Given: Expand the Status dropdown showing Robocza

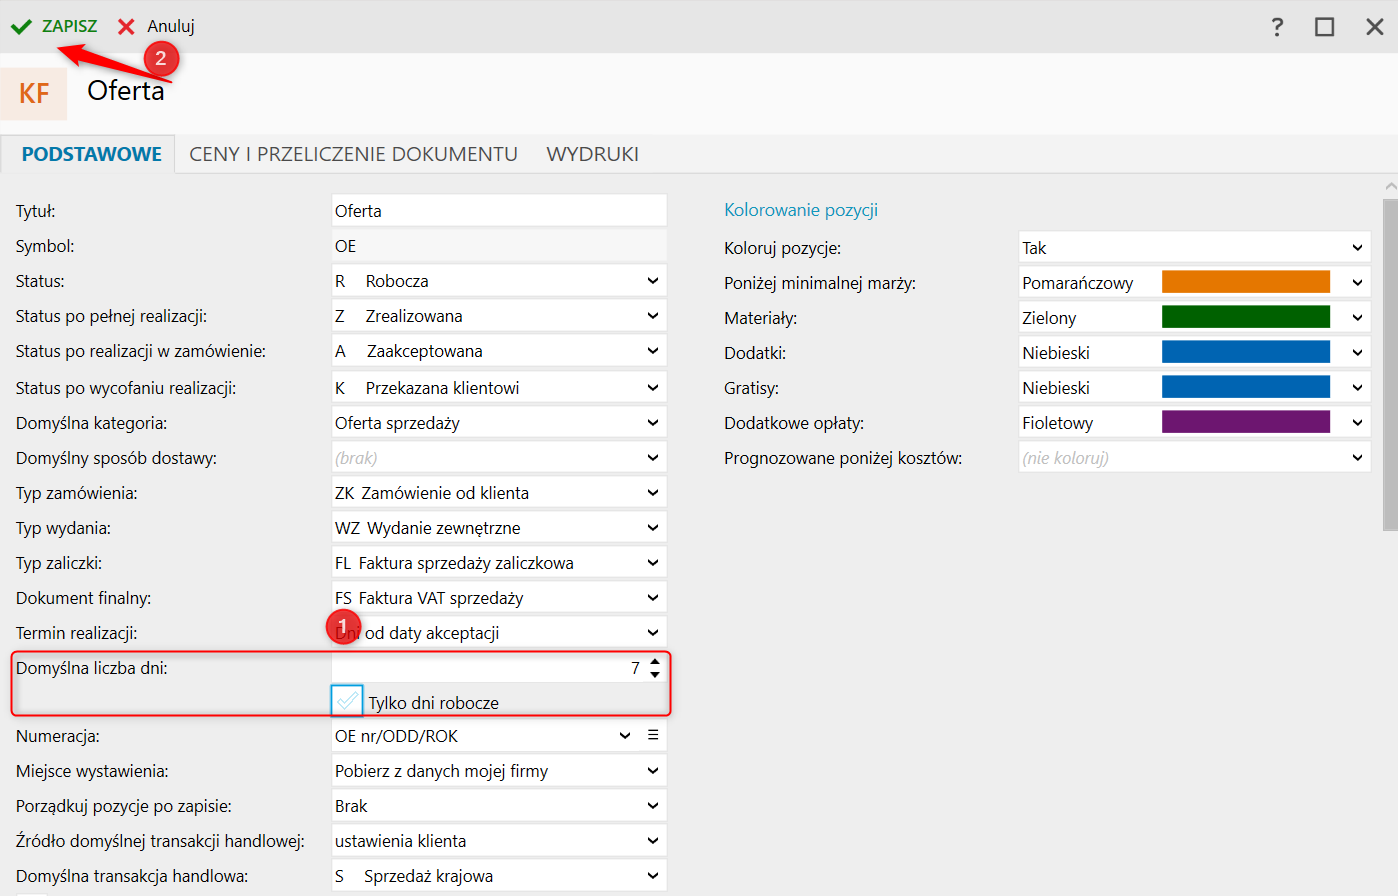Looking at the screenshot, I should 653,281.
